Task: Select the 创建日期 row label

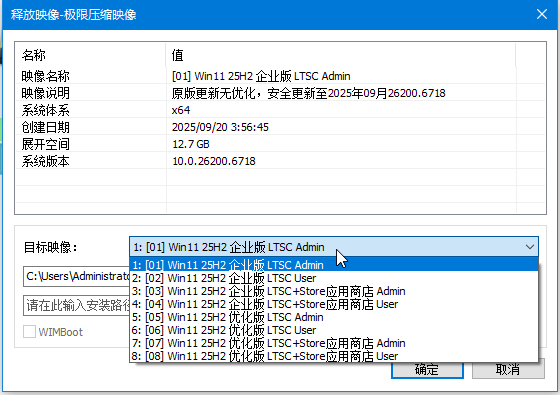Action: pos(45,127)
